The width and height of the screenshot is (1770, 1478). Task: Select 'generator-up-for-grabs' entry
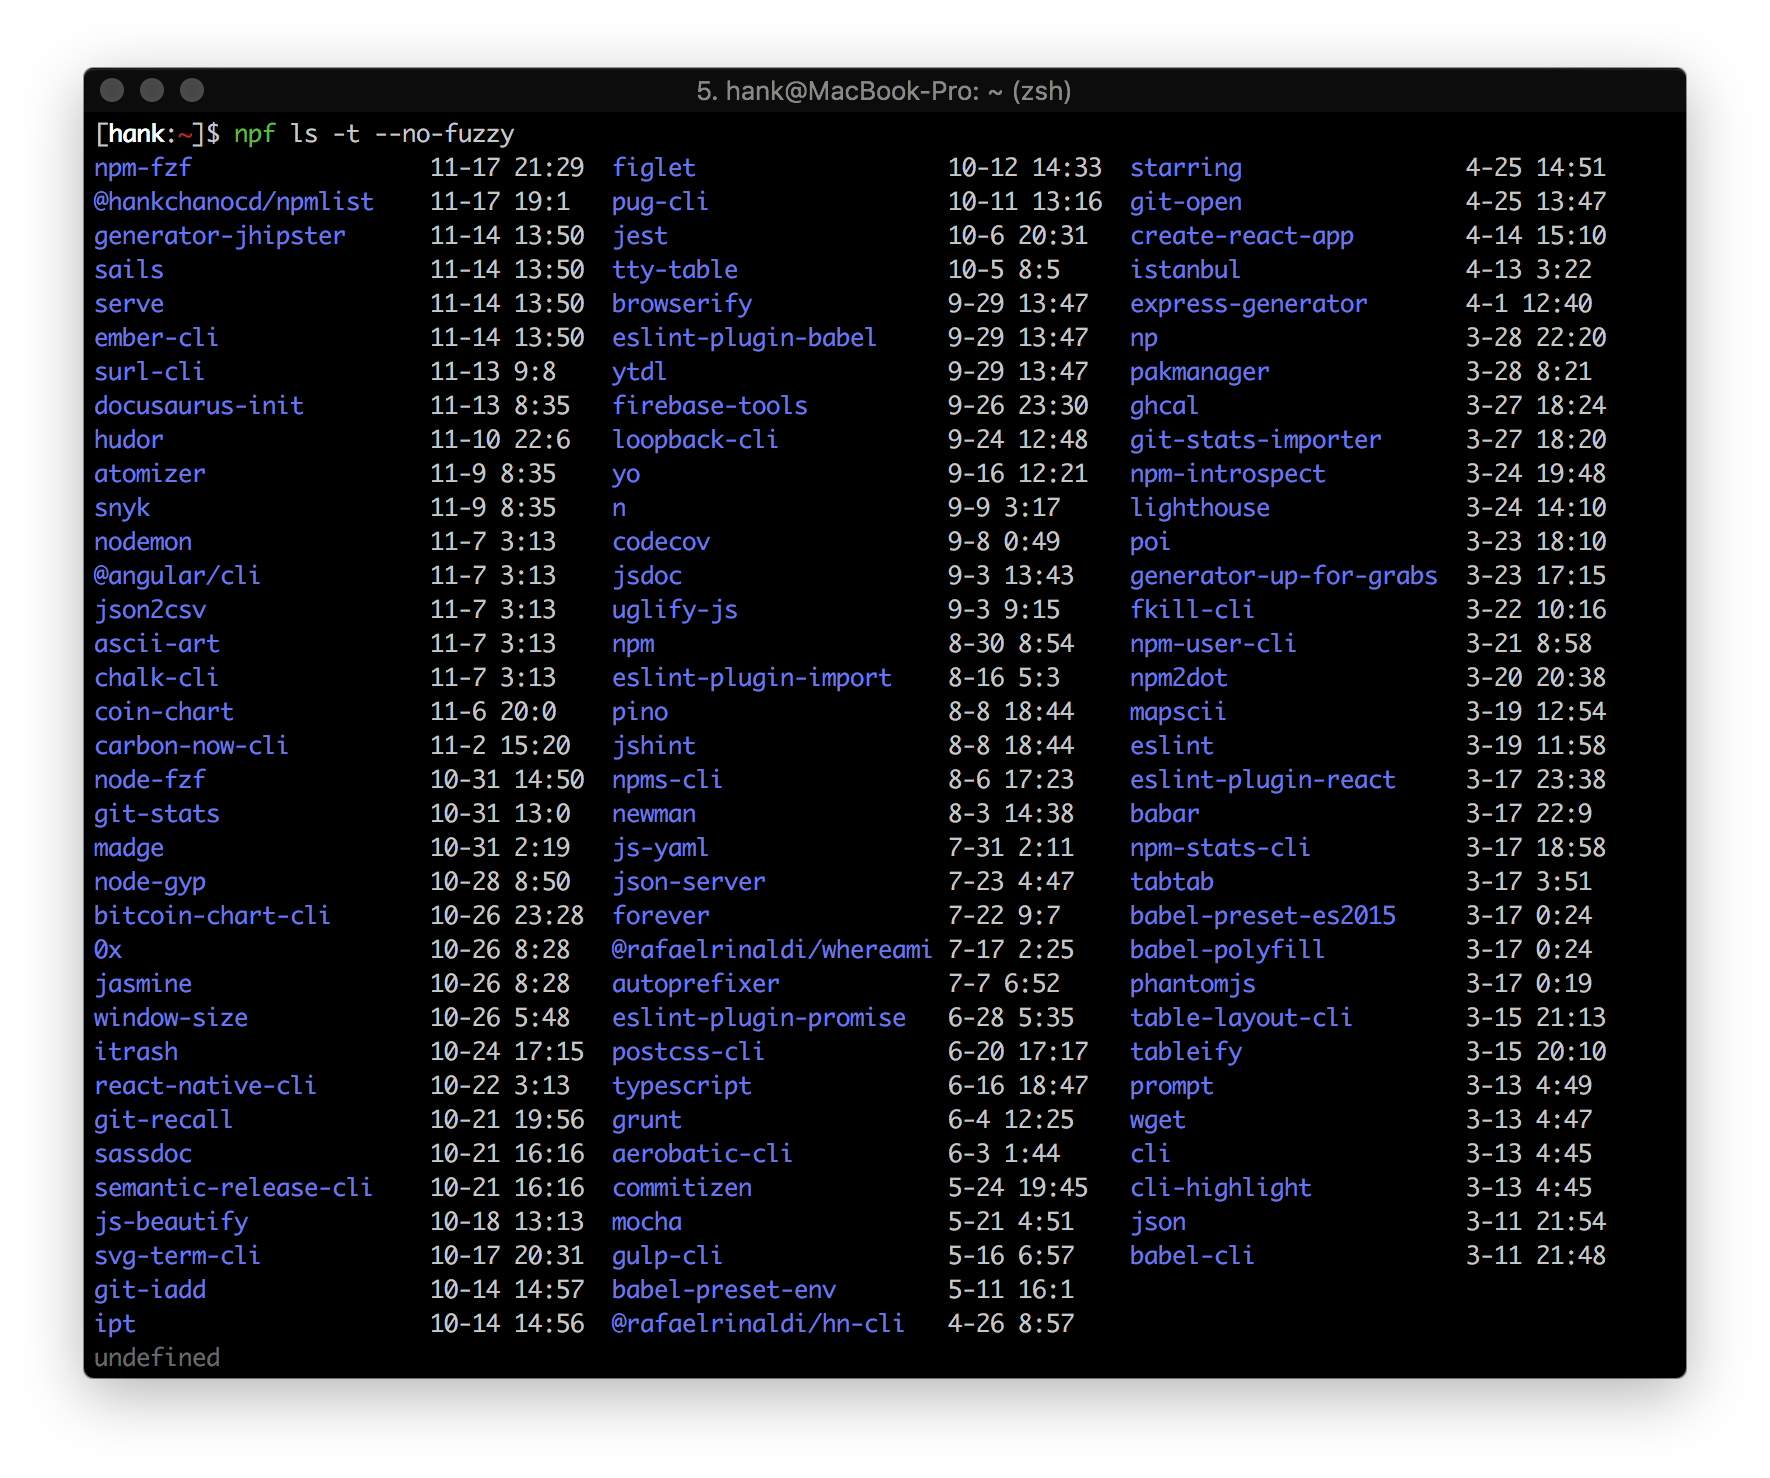click(x=1284, y=576)
